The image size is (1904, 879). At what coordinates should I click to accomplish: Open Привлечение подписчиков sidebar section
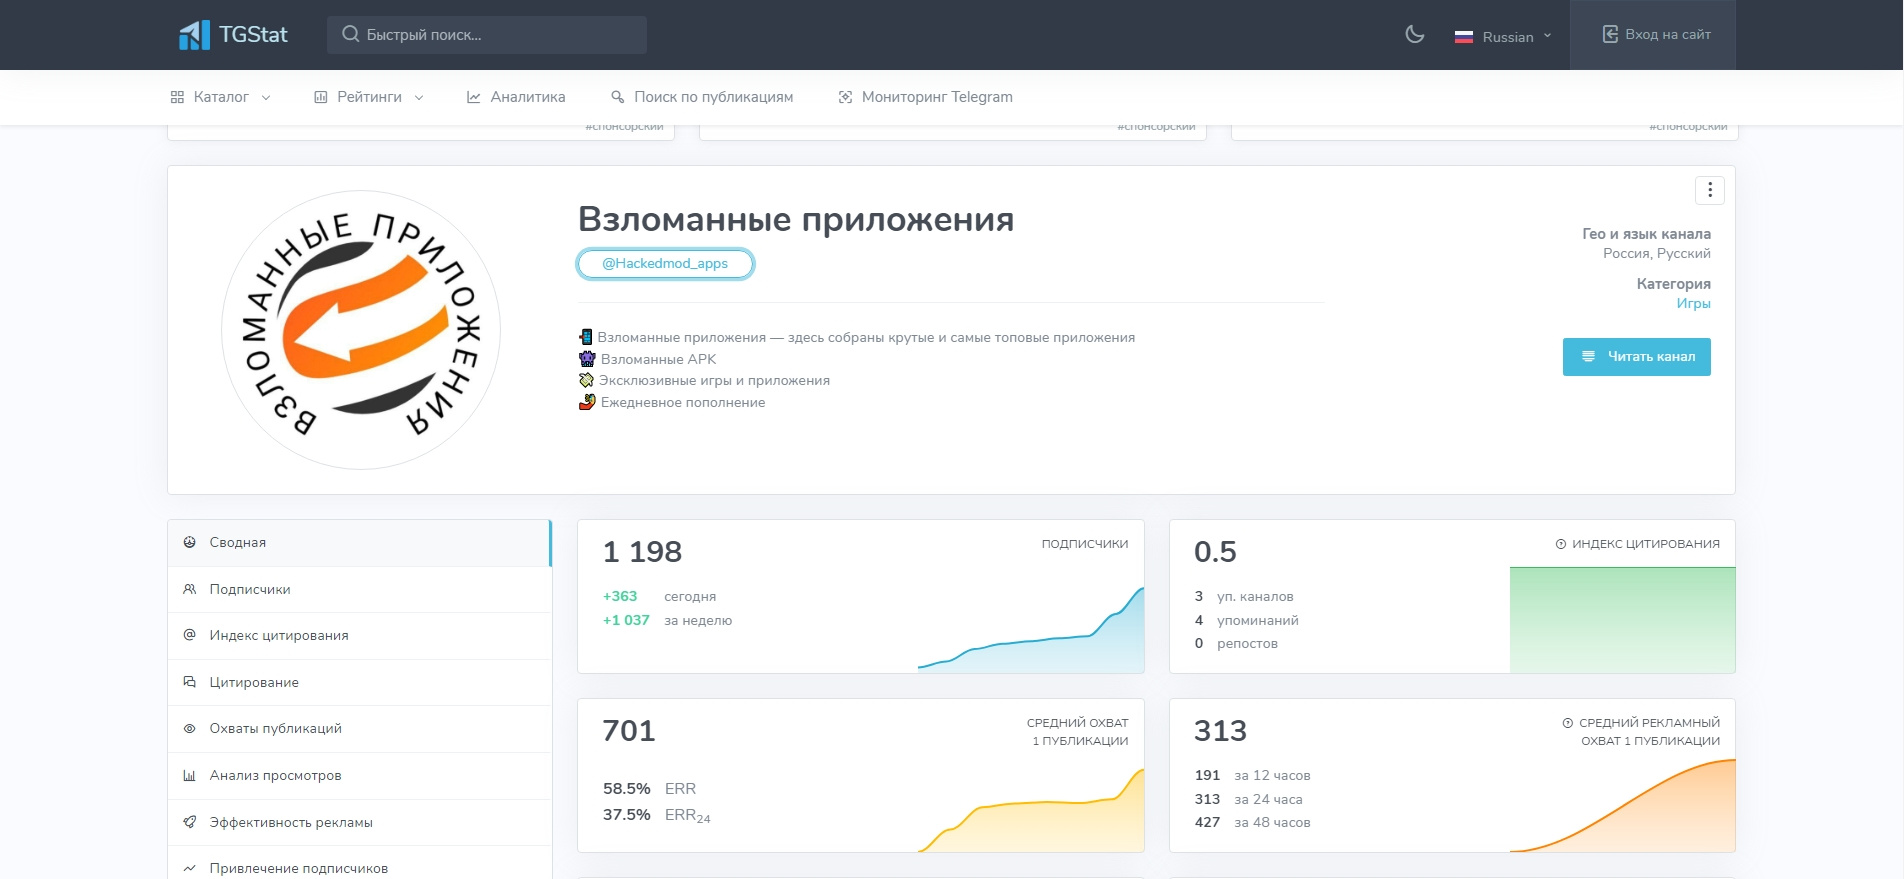point(360,863)
